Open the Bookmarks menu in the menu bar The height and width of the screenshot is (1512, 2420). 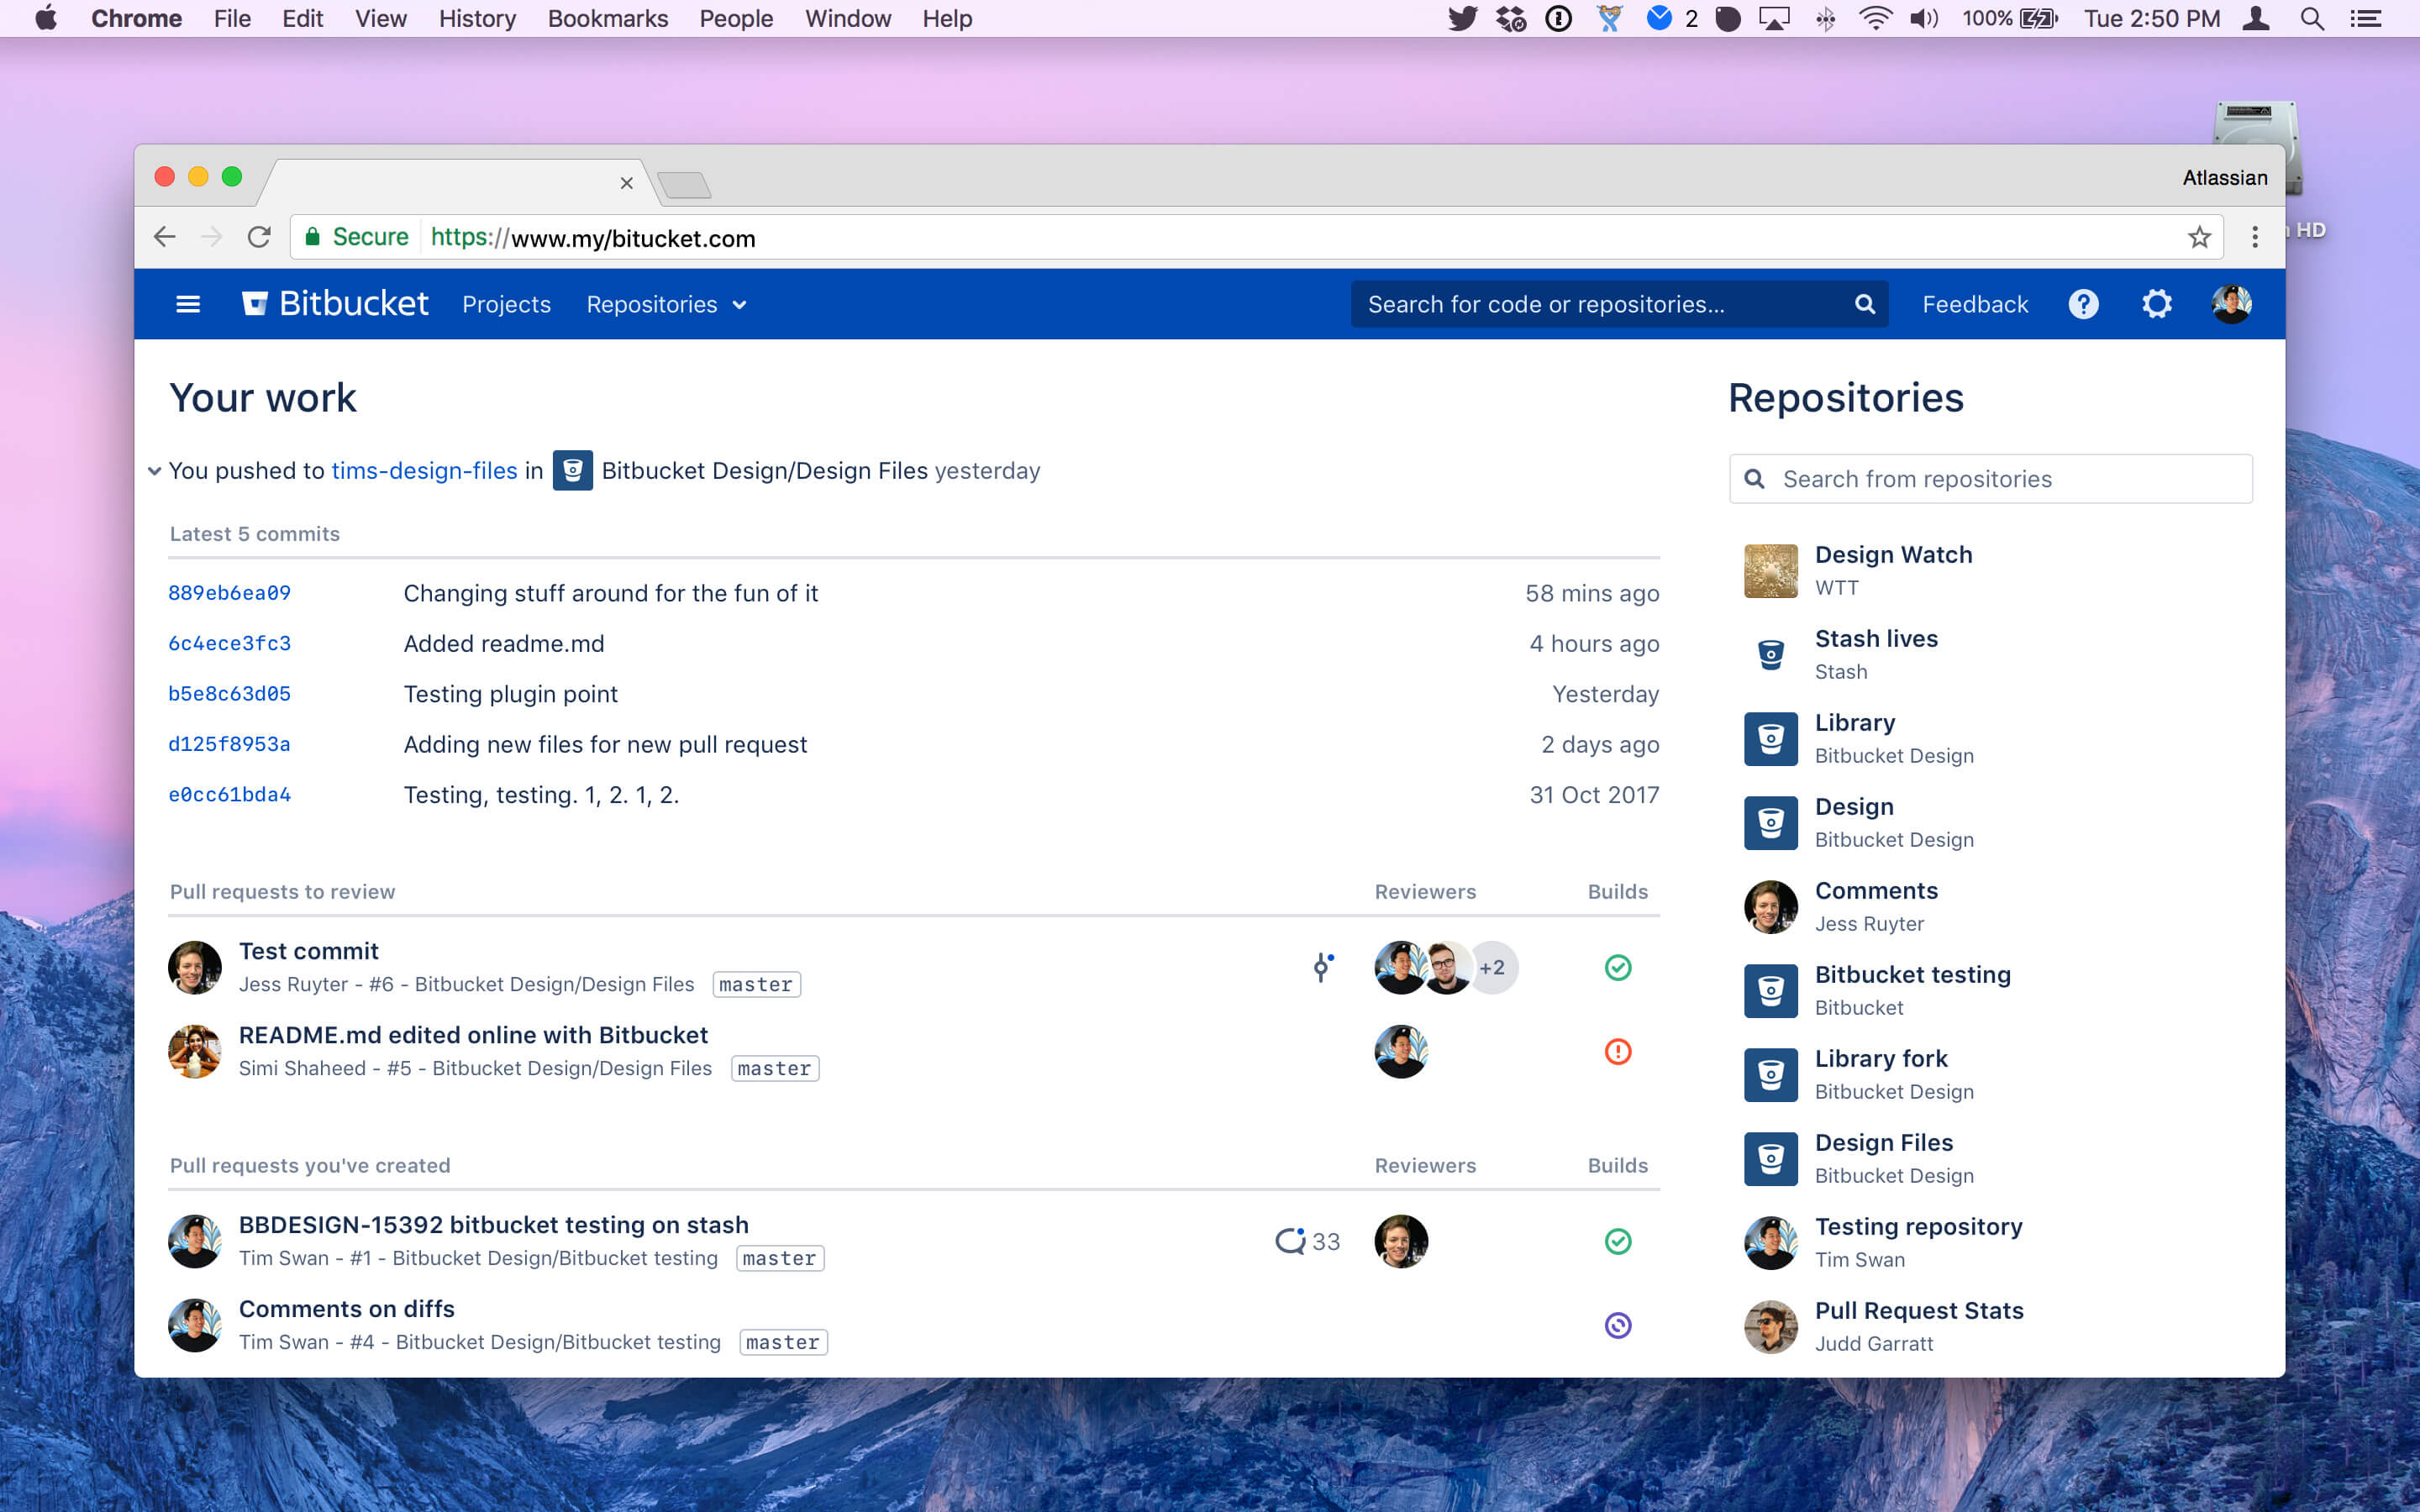pyautogui.click(x=607, y=18)
